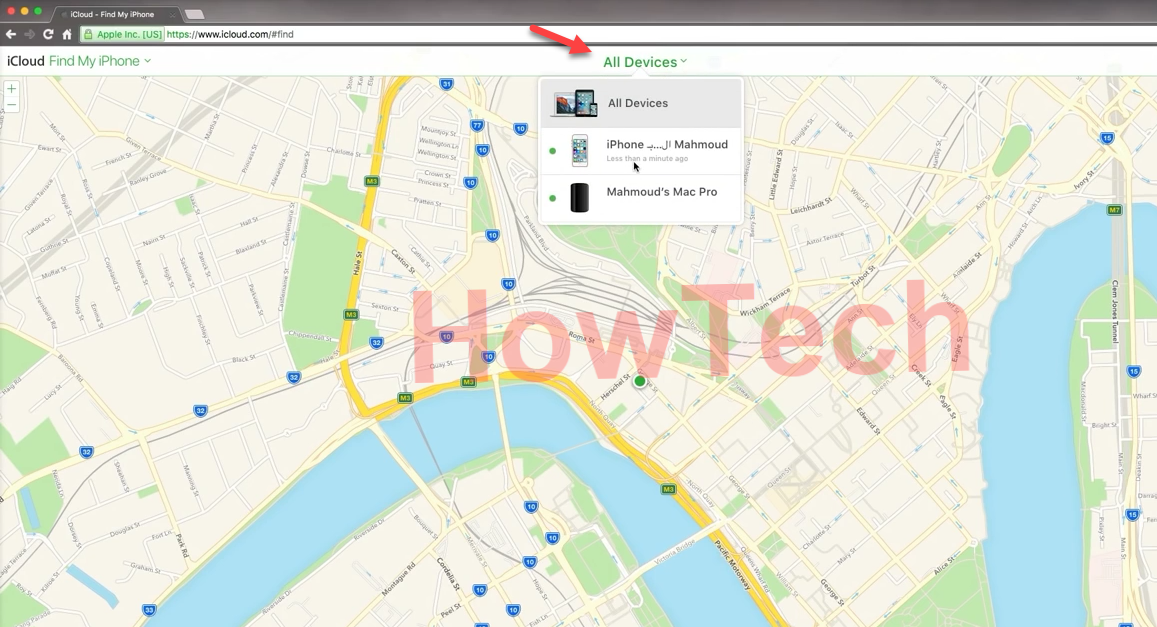Screen dimensions: 1157x627
Task: Click the Hale St label on the map
Action: (358, 263)
